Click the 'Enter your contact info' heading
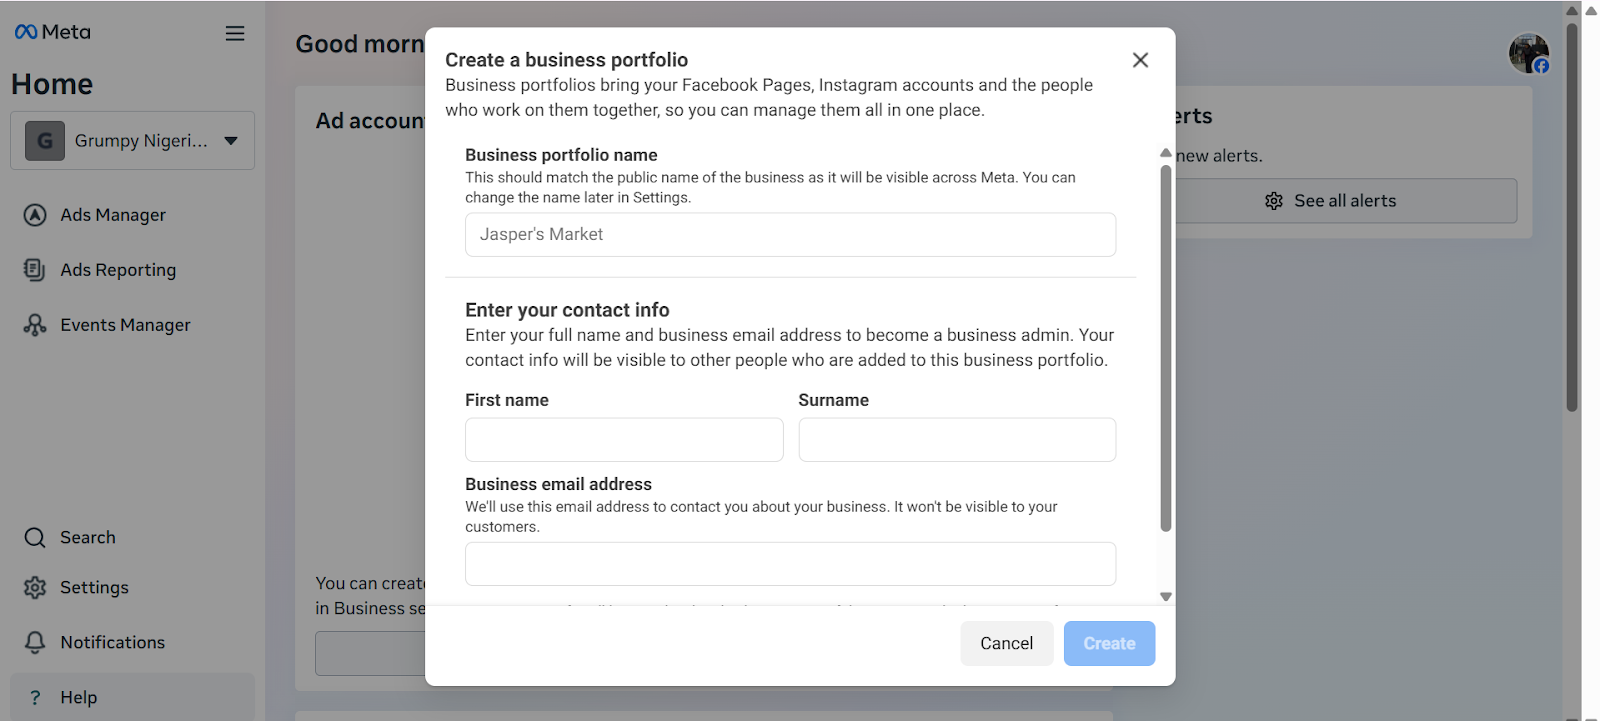Image resolution: width=1600 pixels, height=721 pixels. pos(567,310)
